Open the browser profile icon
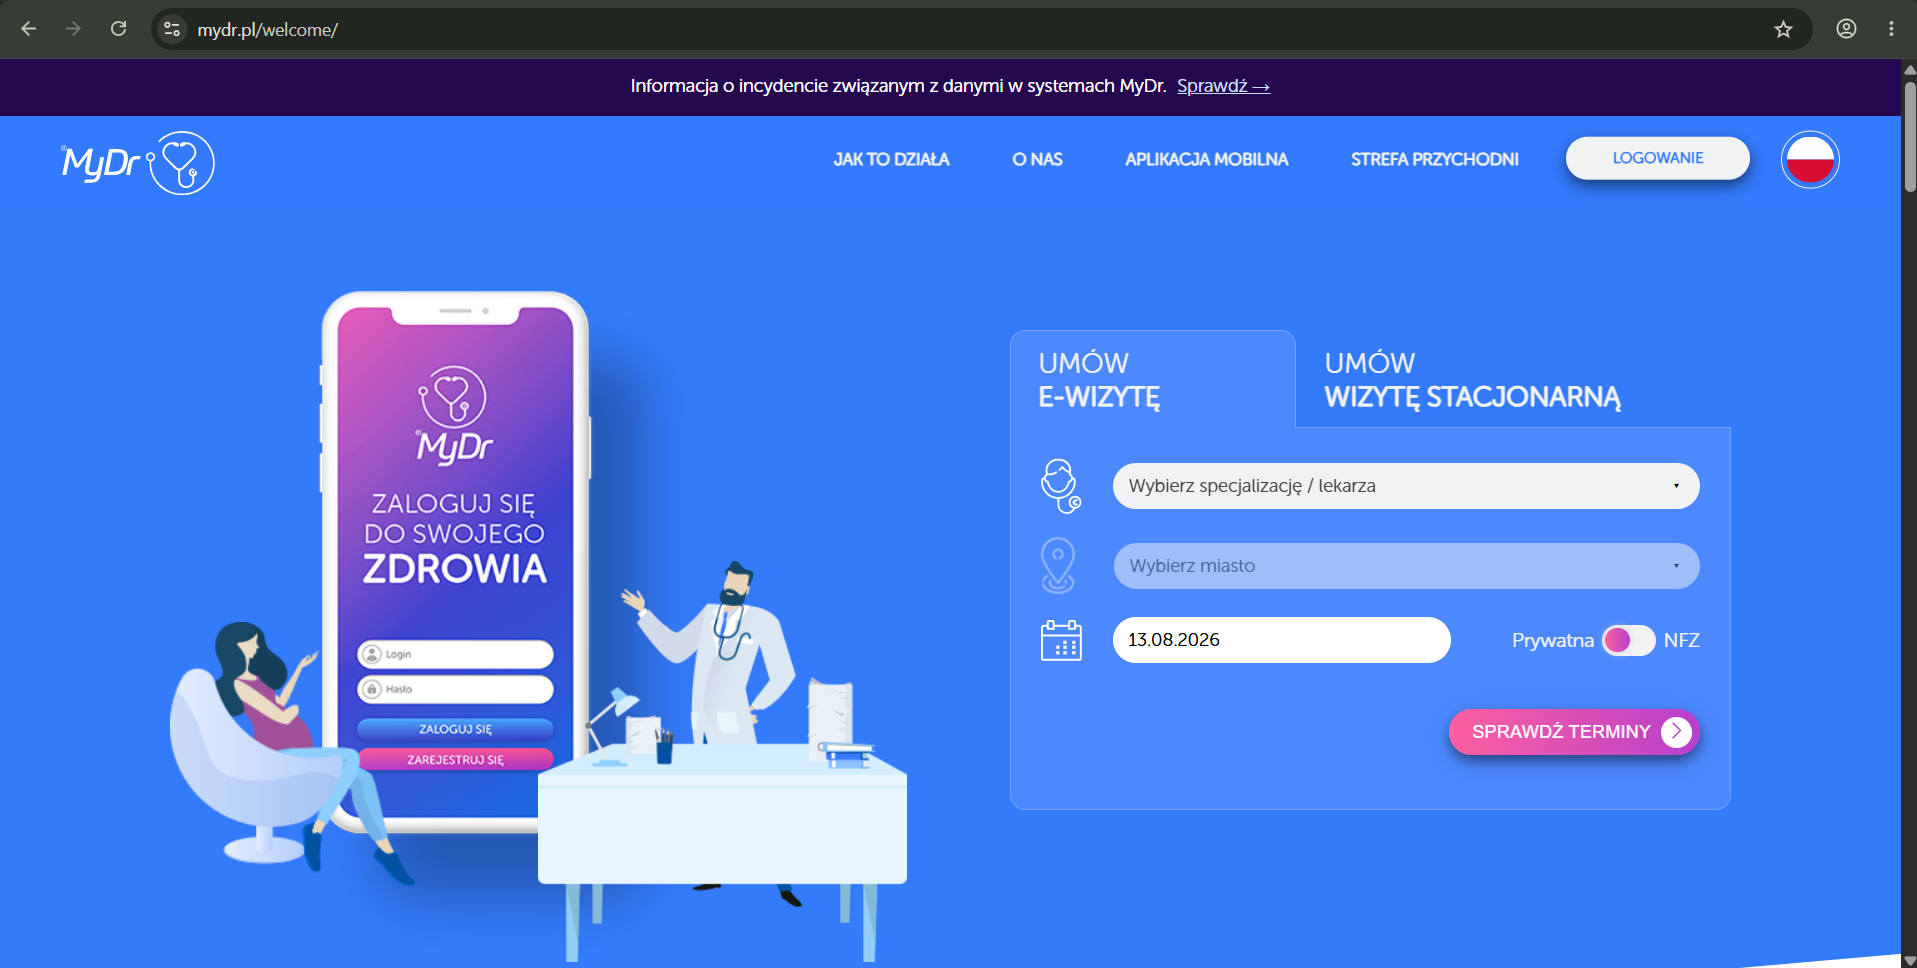The image size is (1917, 968). point(1846,29)
